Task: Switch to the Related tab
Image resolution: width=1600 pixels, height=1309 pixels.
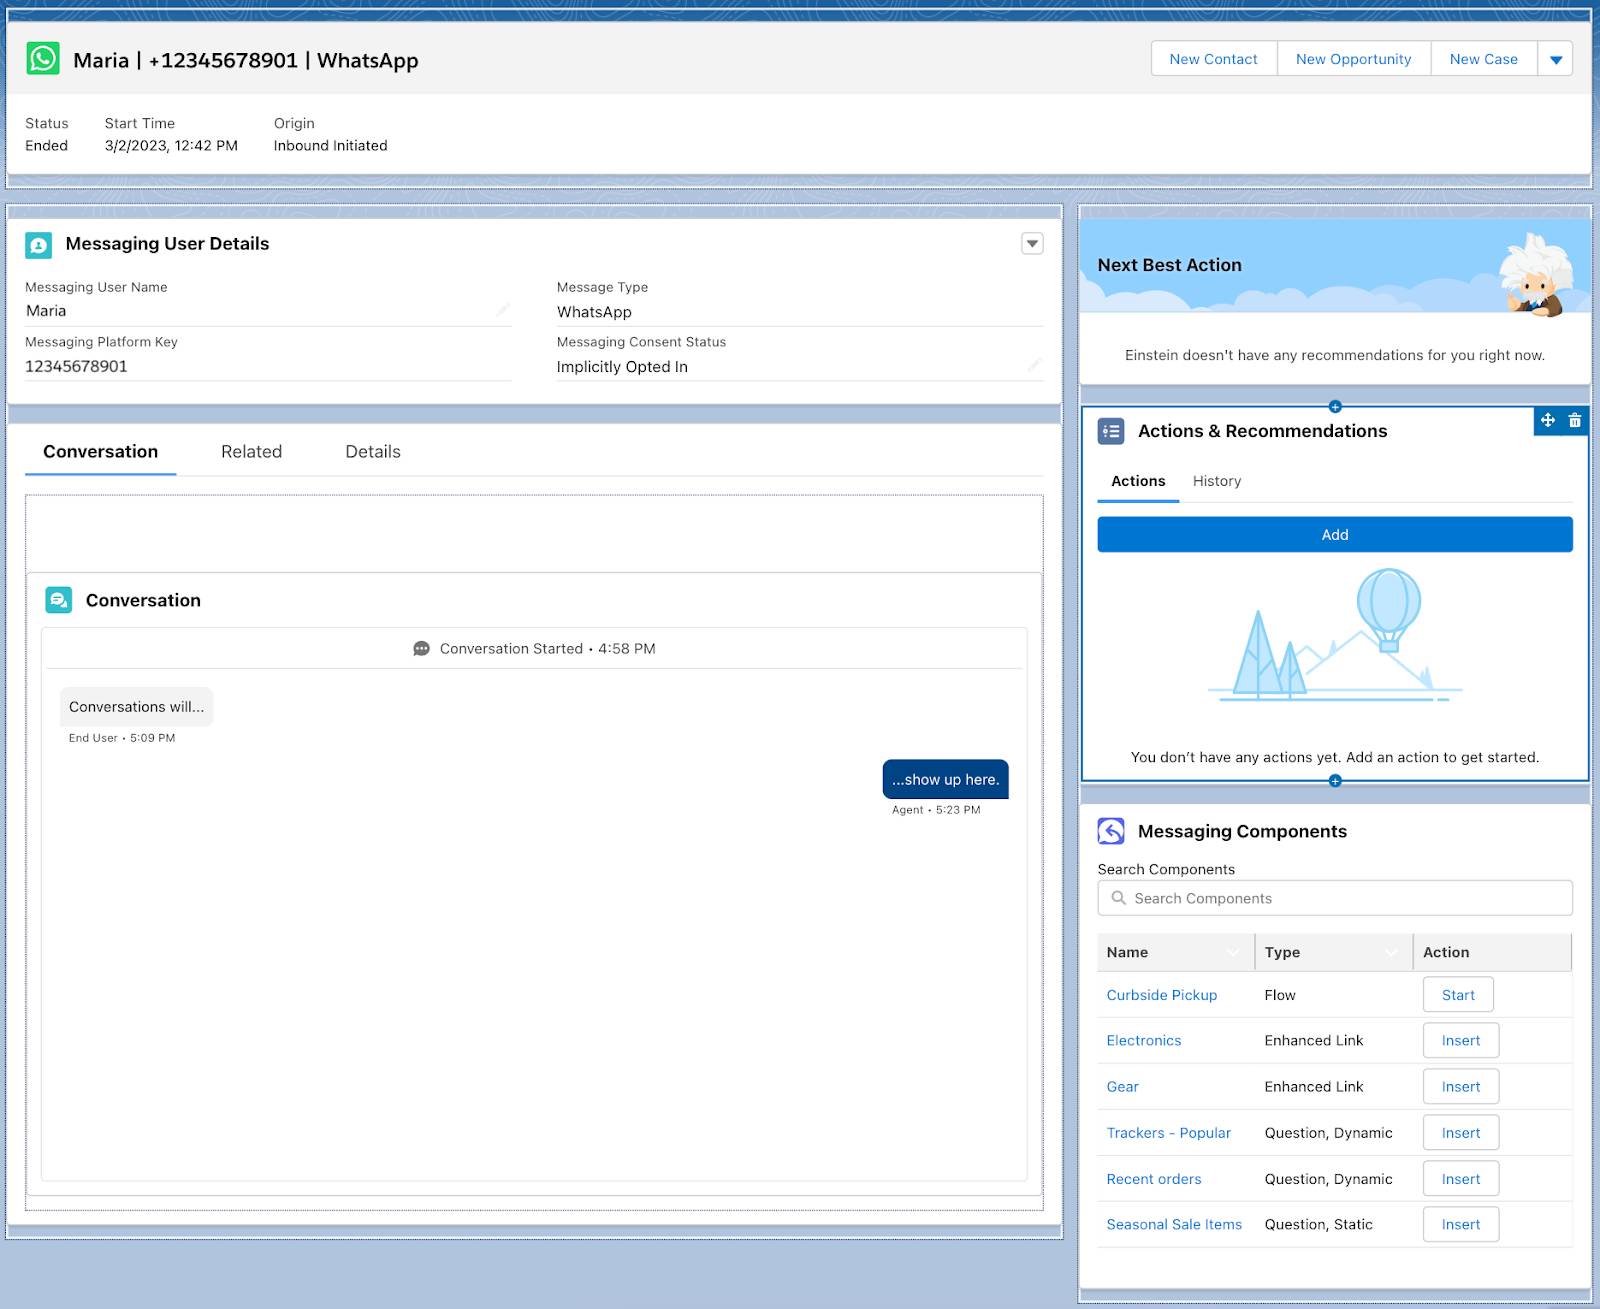Action: (251, 451)
